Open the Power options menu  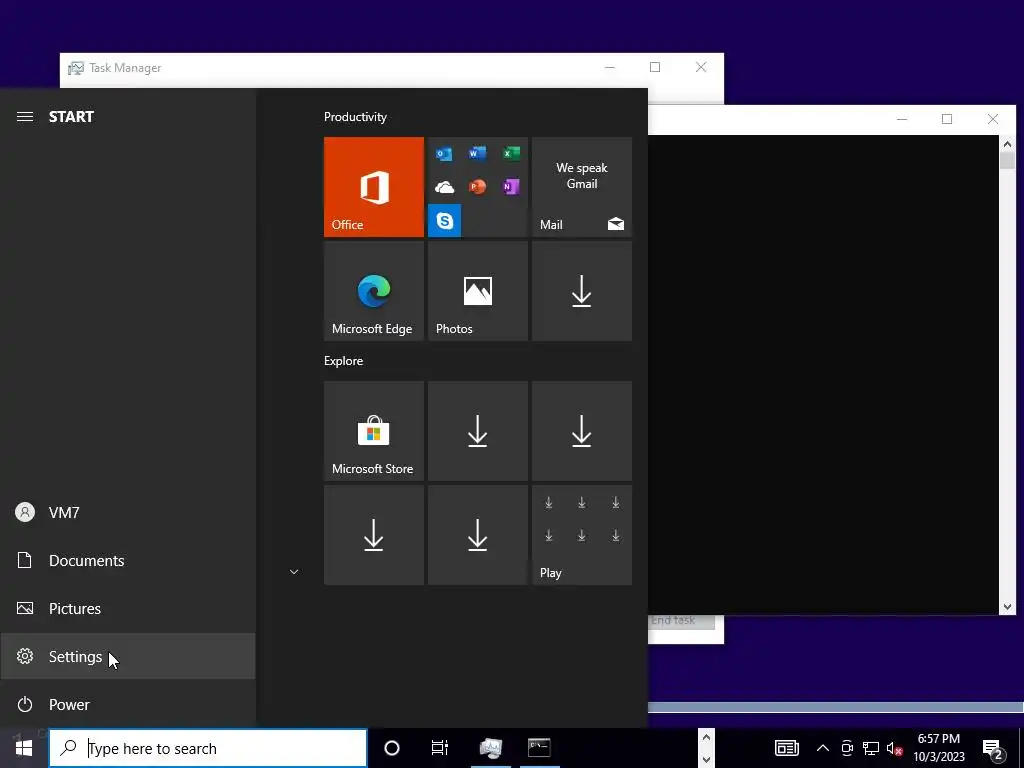(128, 704)
